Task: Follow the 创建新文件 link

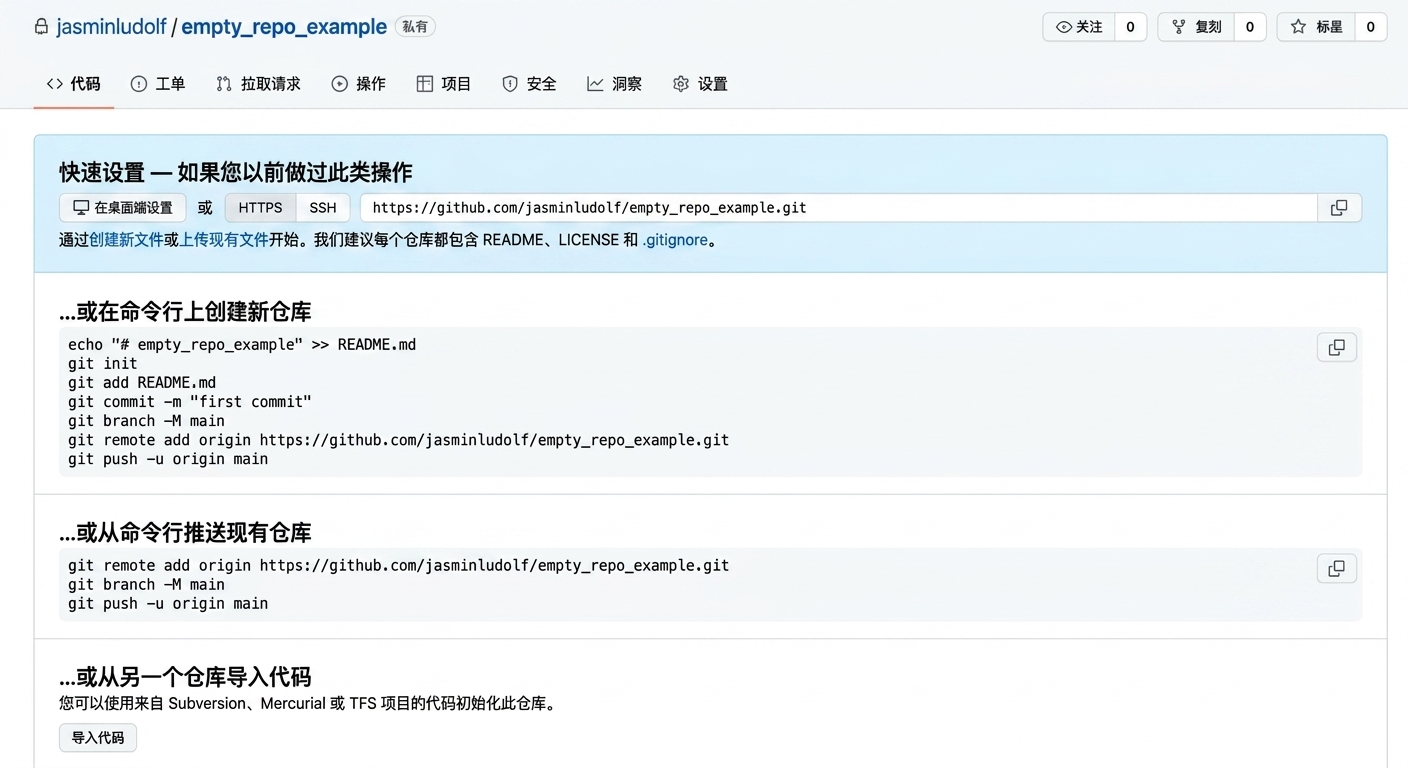Action: [126, 240]
